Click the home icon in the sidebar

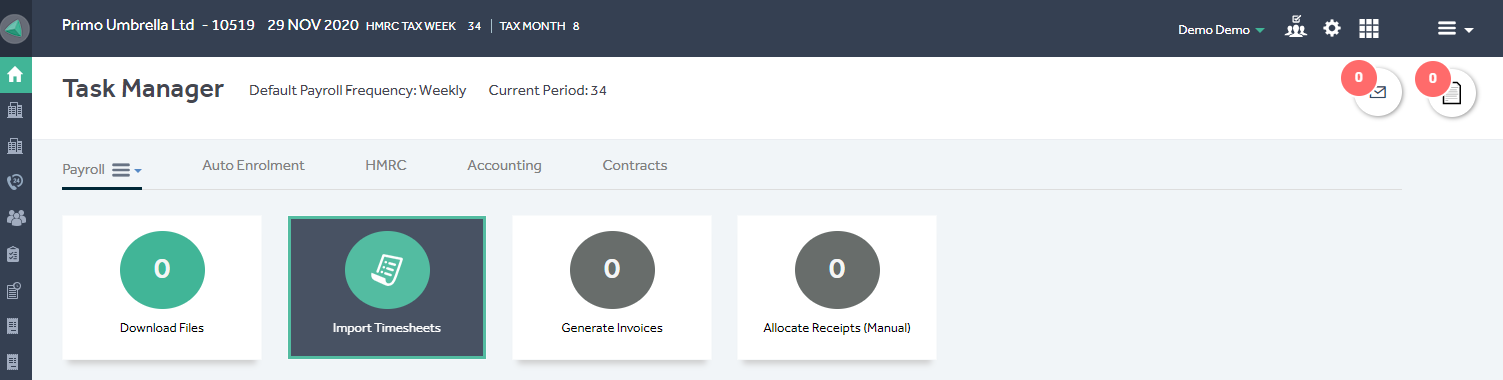(x=15, y=75)
